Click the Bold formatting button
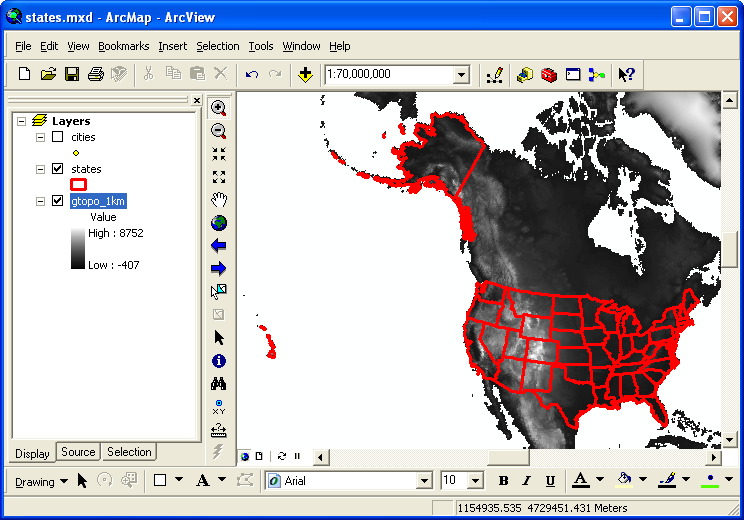This screenshot has width=744, height=520. pos(503,481)
